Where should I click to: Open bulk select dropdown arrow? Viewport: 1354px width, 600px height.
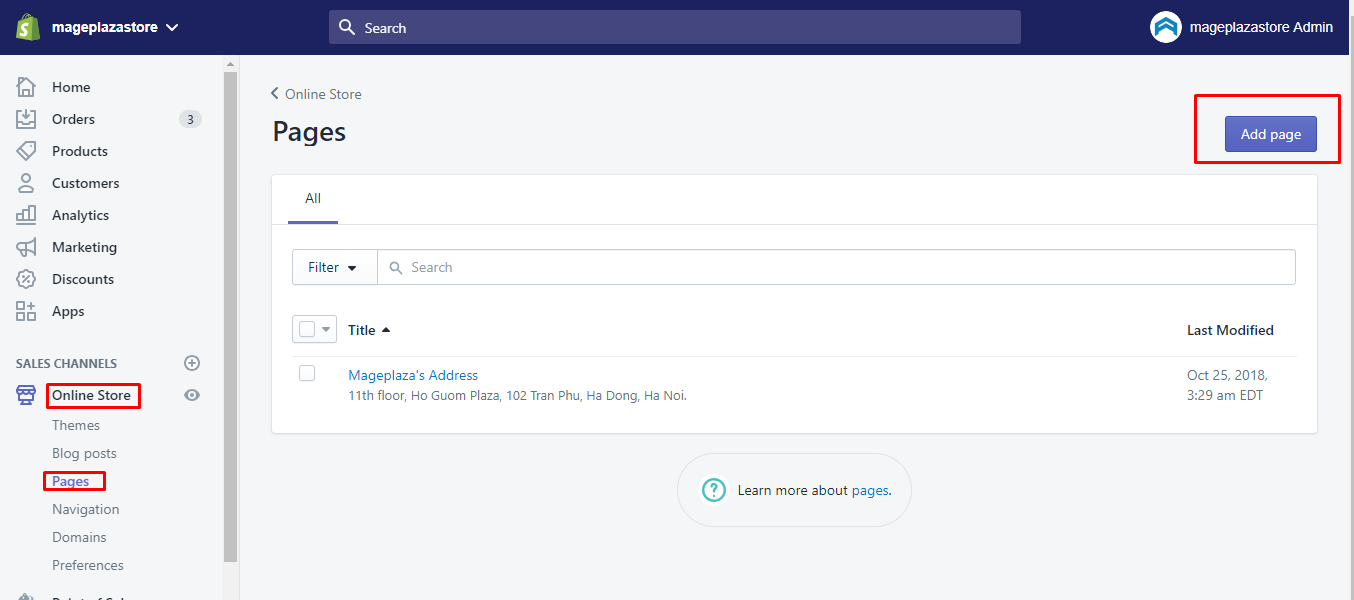(326, 329)
